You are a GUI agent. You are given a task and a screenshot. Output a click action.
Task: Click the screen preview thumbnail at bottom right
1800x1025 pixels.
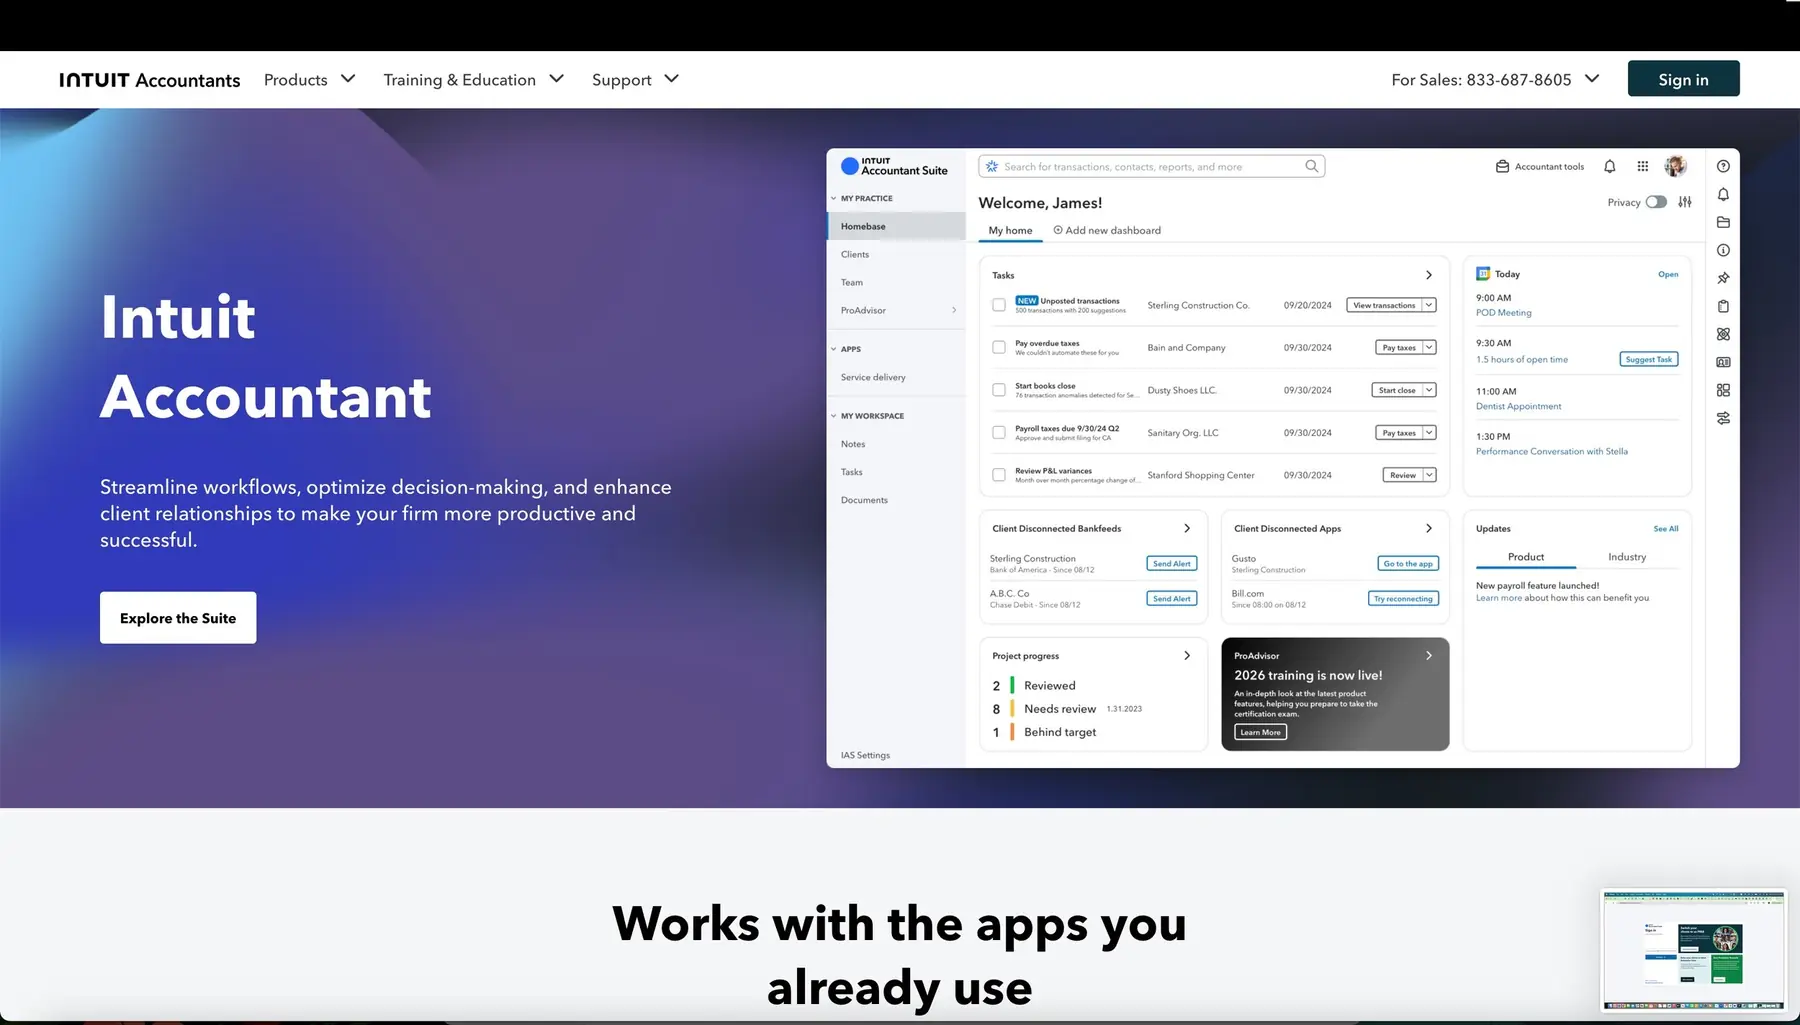(1693, 950)
